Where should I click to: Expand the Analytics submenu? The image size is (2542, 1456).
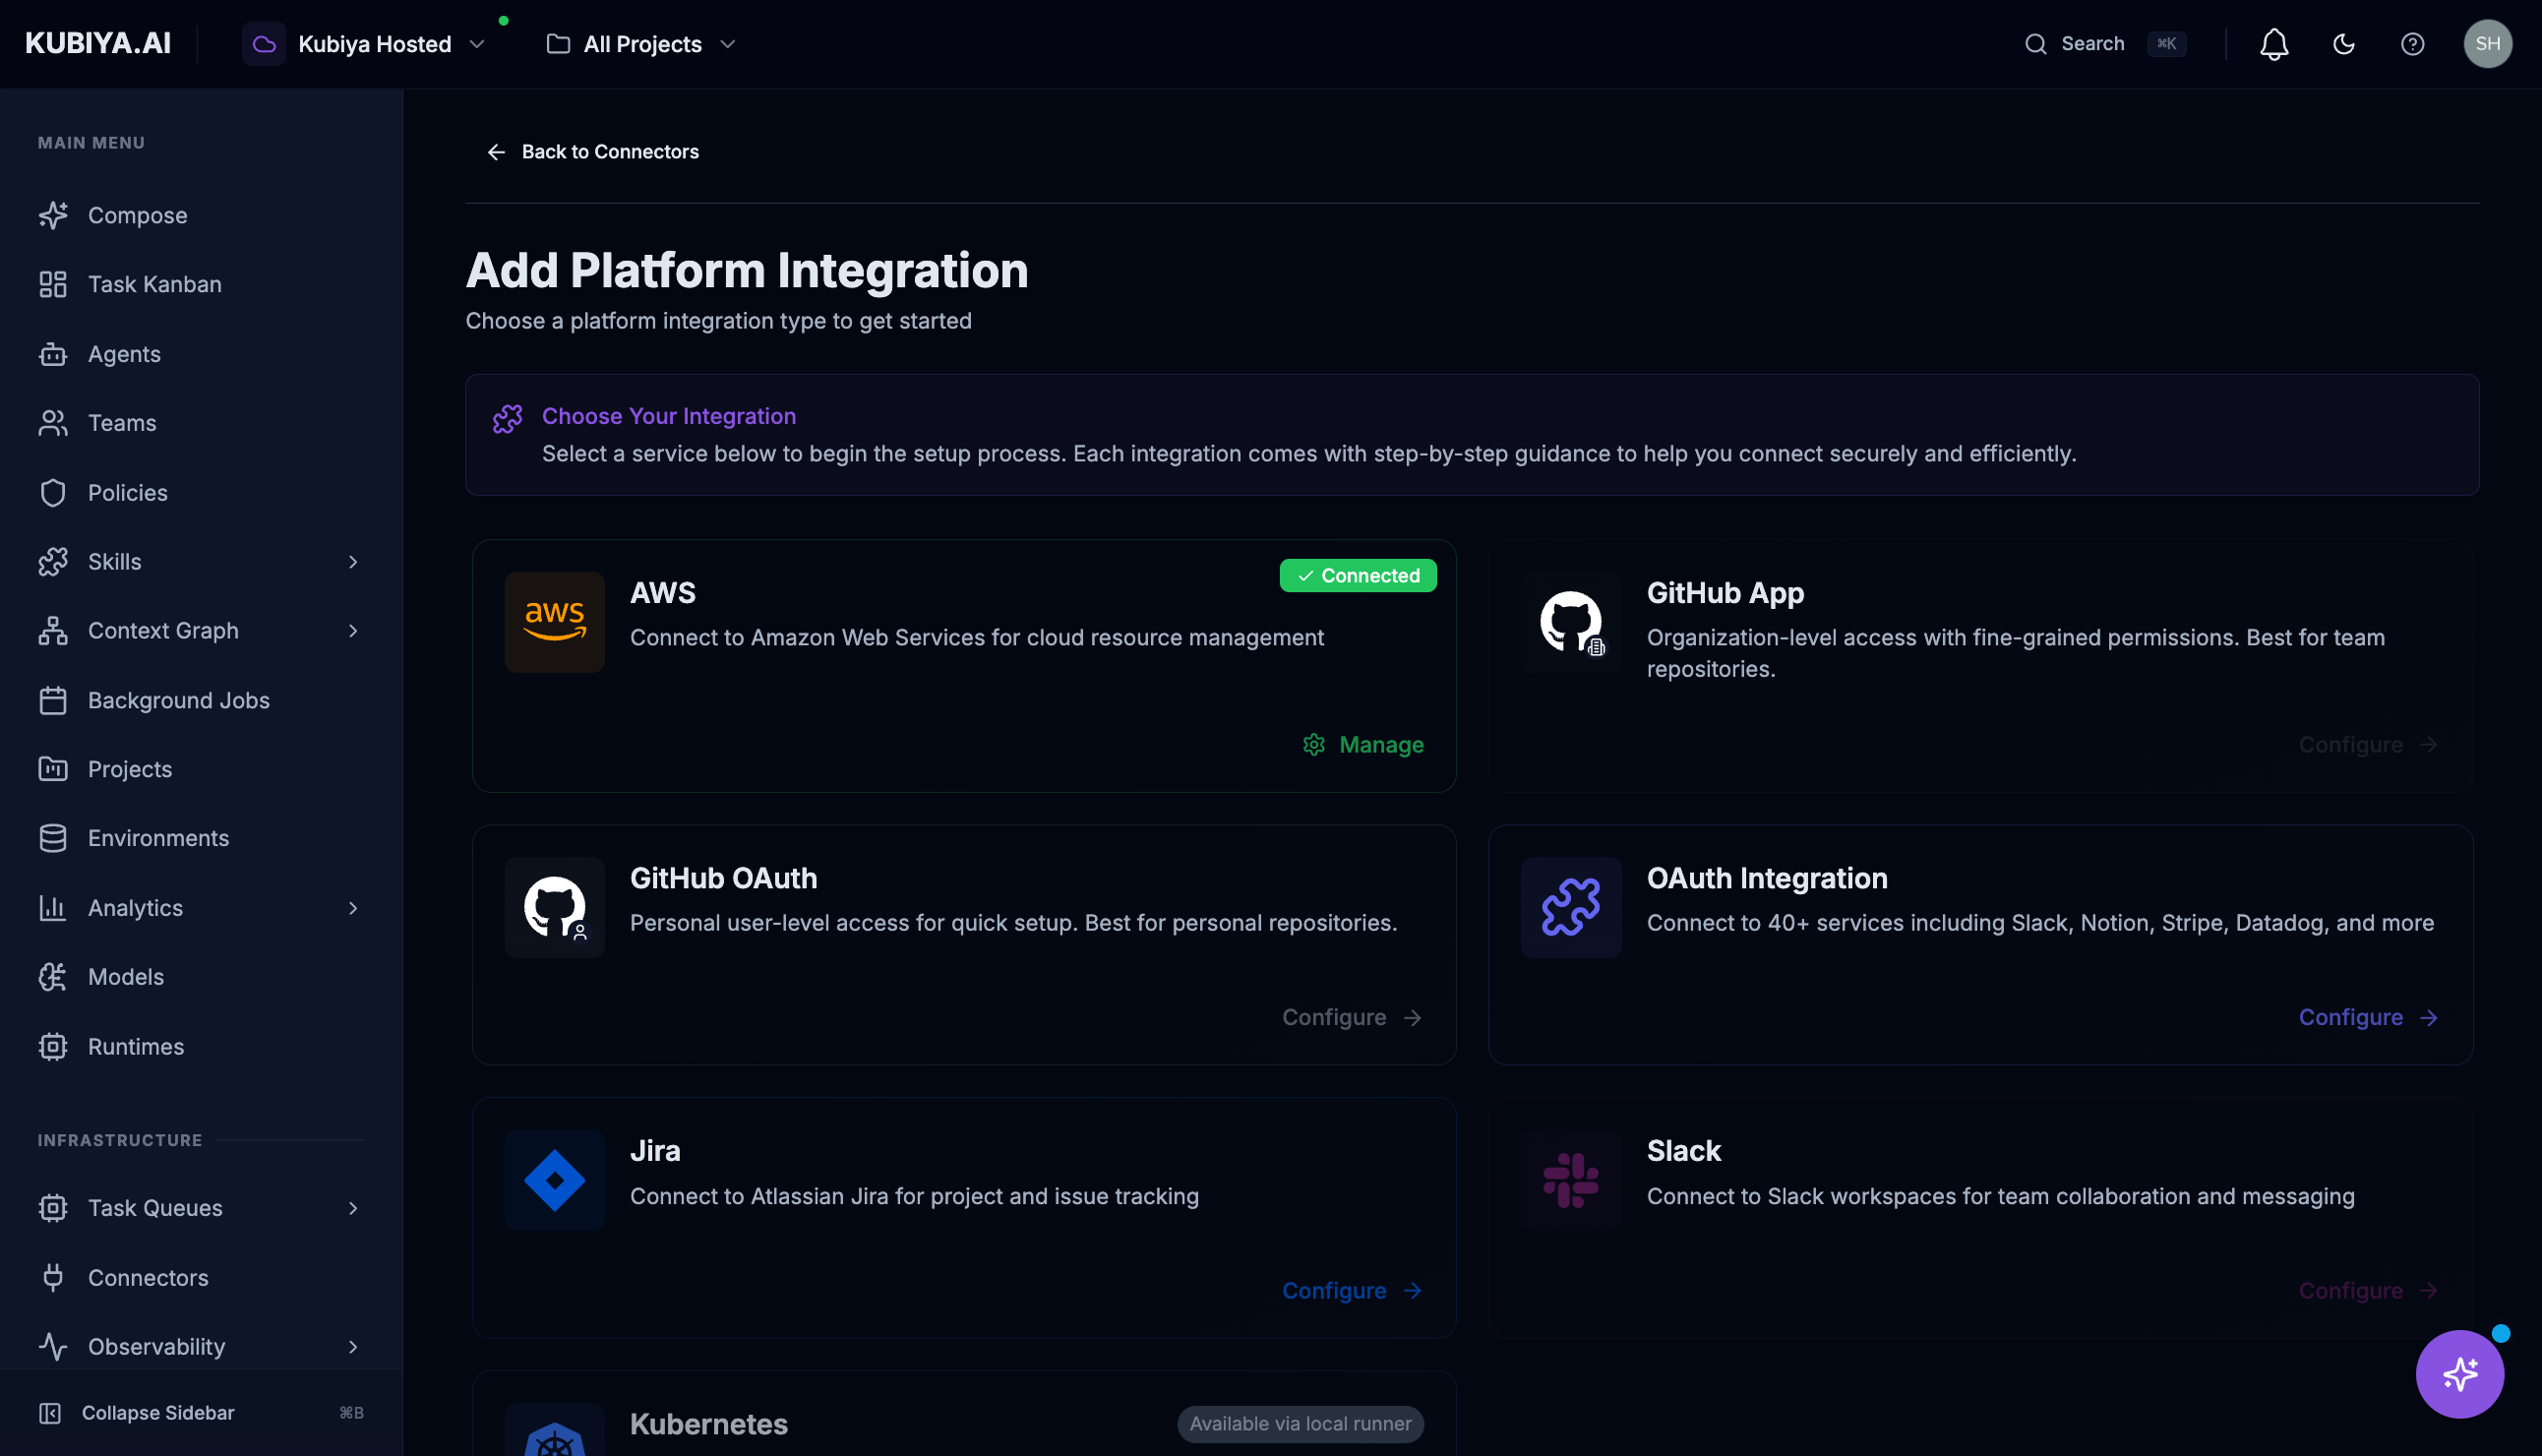point(353,907)
